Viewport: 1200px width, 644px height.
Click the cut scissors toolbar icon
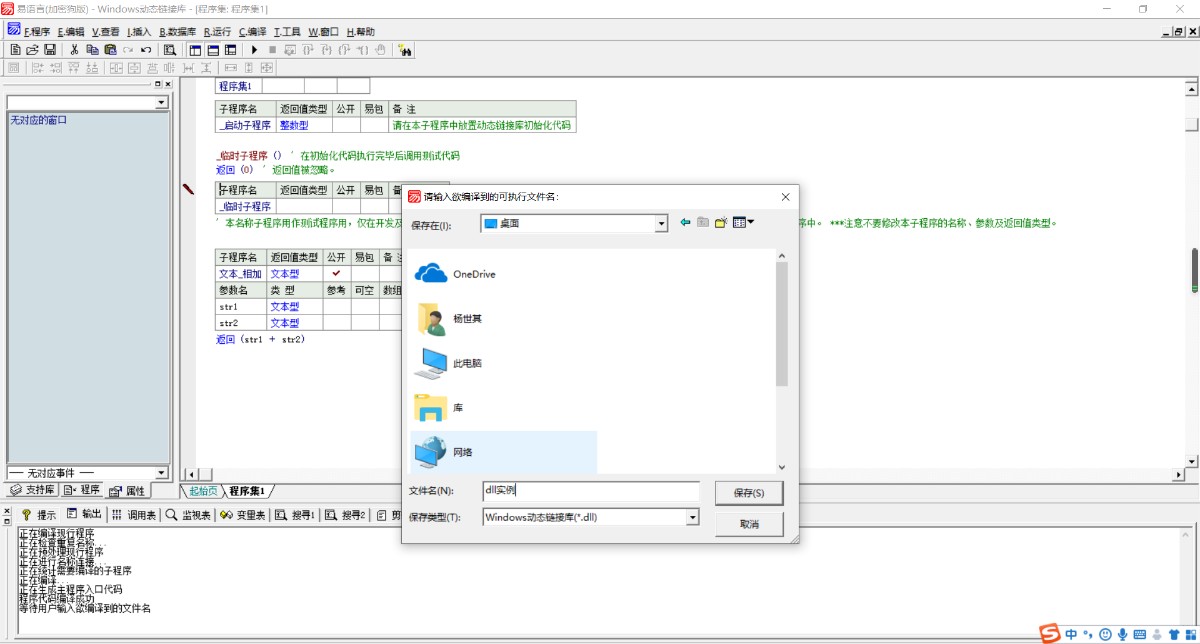point(74,49)
